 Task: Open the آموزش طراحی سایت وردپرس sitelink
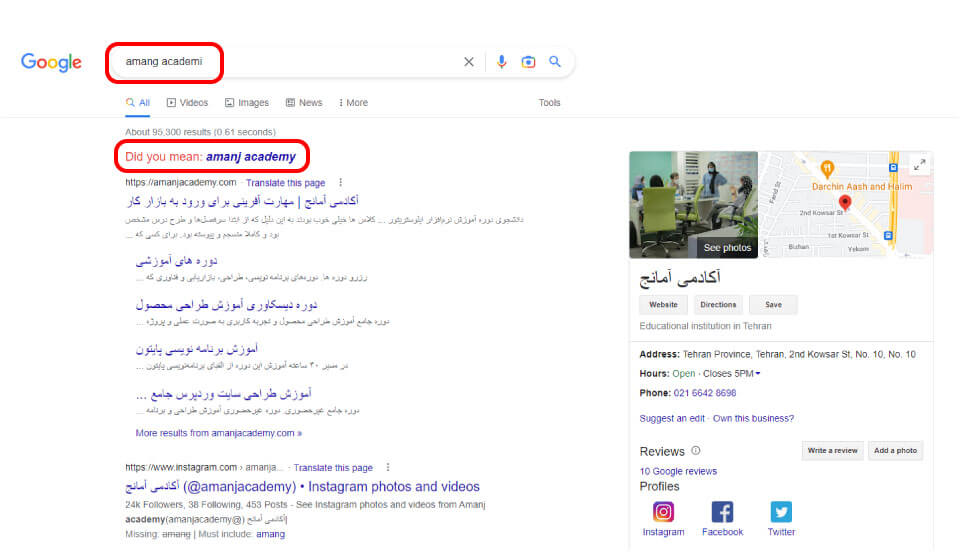tap(223, 393)
